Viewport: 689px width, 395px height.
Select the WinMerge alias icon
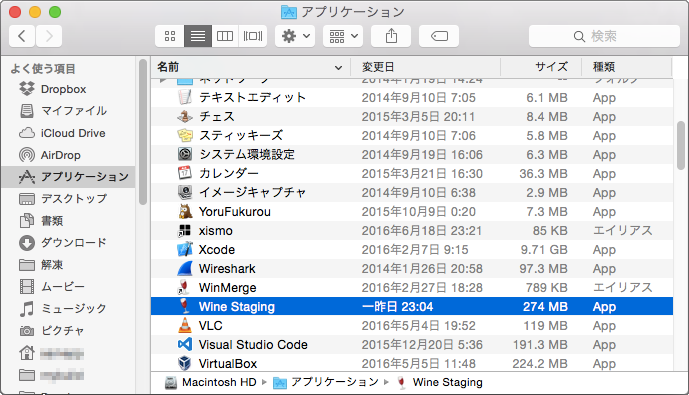click(x=185, y=287)
